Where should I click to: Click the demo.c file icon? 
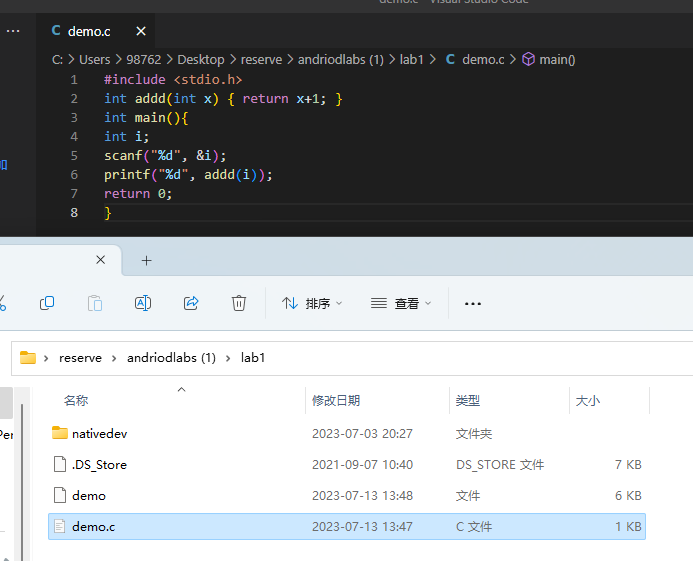pyautogui.click(x=60, y=526)
